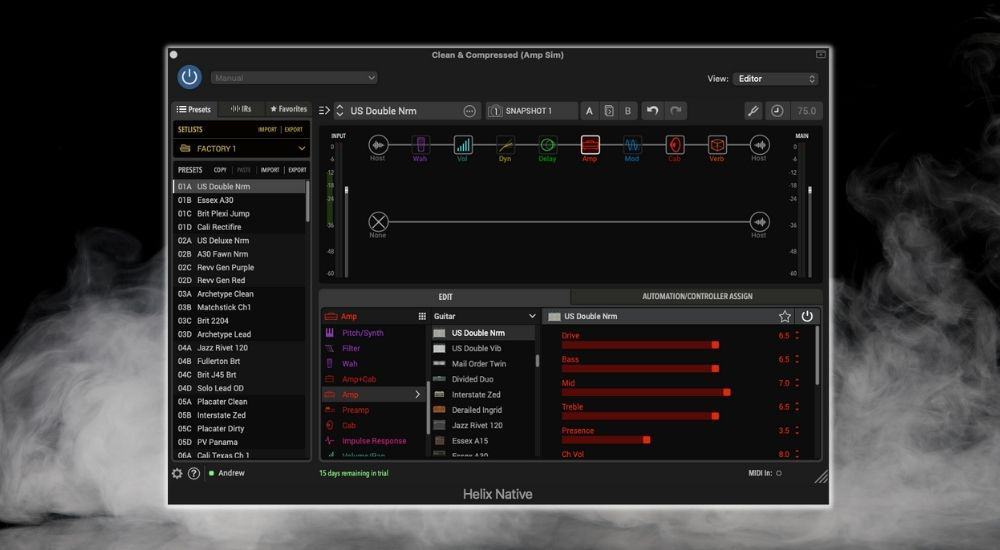The image size is (1000, 550).
Task: Expand the Amp category chevron
Action: click(x=418, y=394)
